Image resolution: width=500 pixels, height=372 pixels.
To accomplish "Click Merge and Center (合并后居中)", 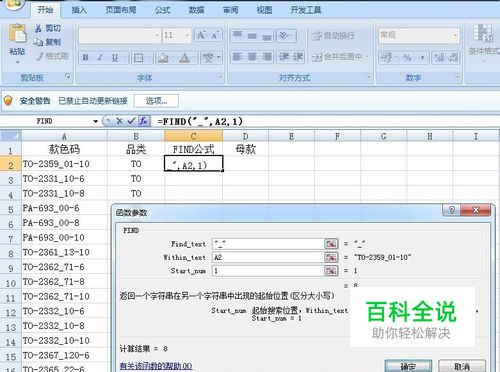I will coord(337,57).
